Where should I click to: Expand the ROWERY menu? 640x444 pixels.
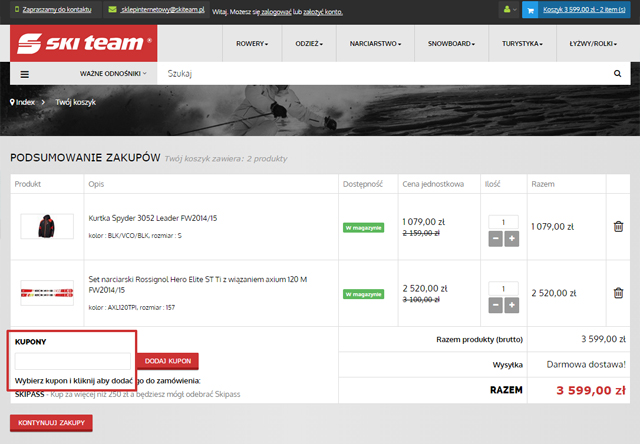[x=252, y=44]
